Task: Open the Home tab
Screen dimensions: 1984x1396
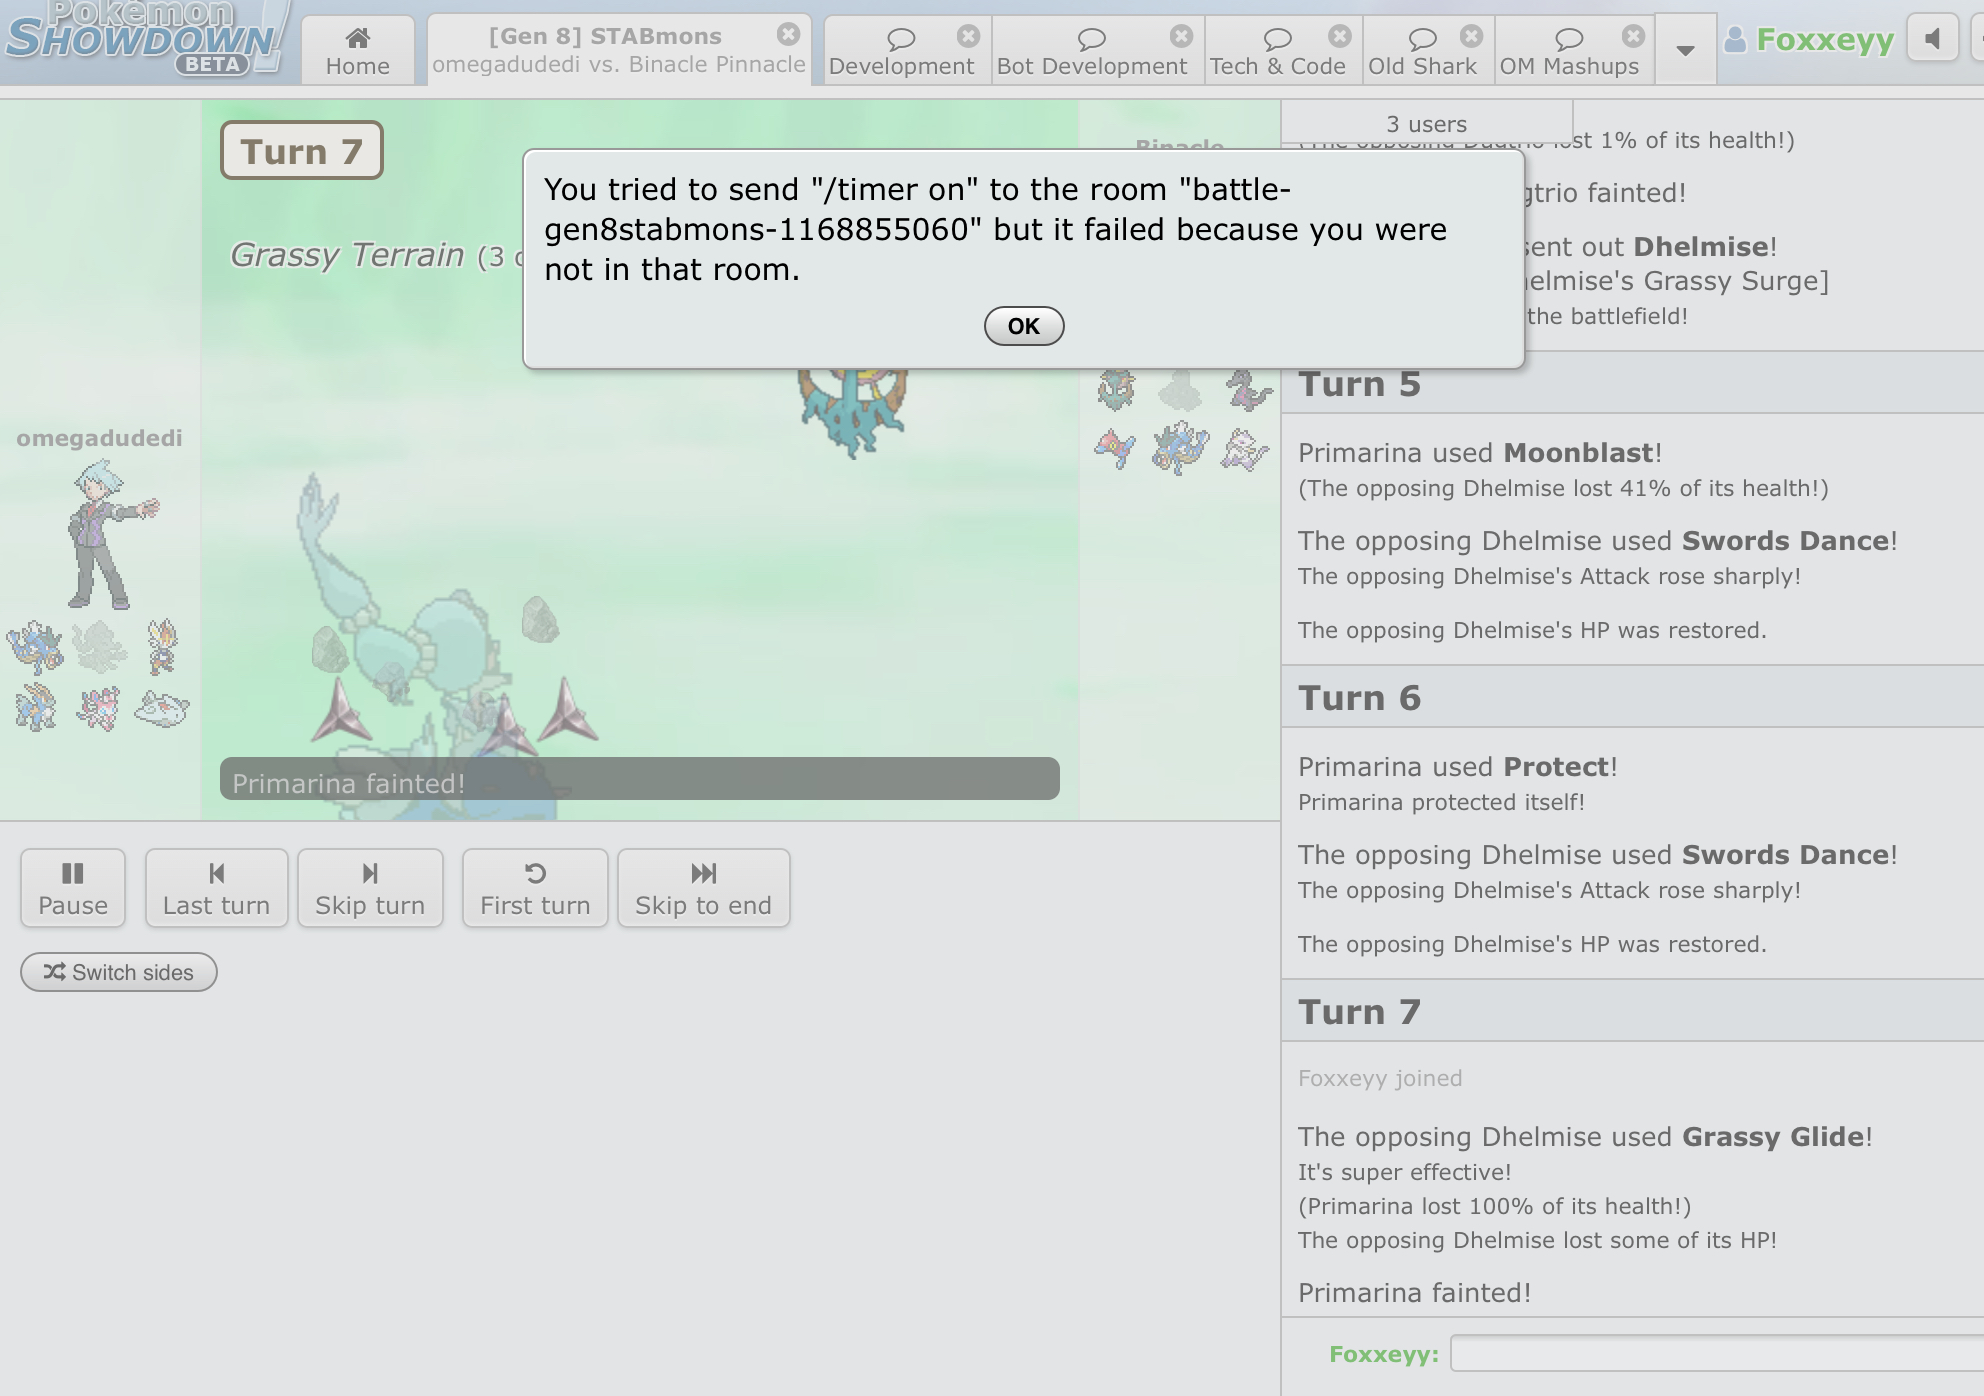Action: (357, 51)
